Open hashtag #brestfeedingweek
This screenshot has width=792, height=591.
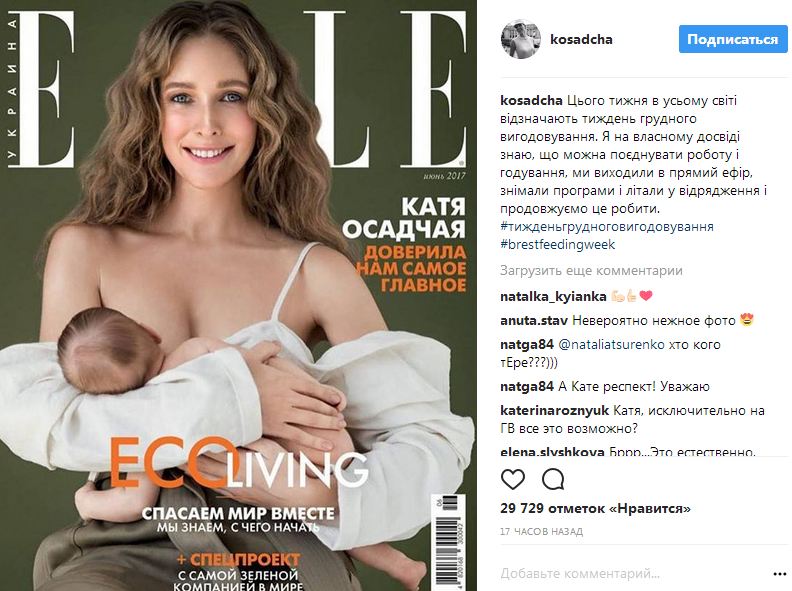pyautogui.click(x=558, y=244)
